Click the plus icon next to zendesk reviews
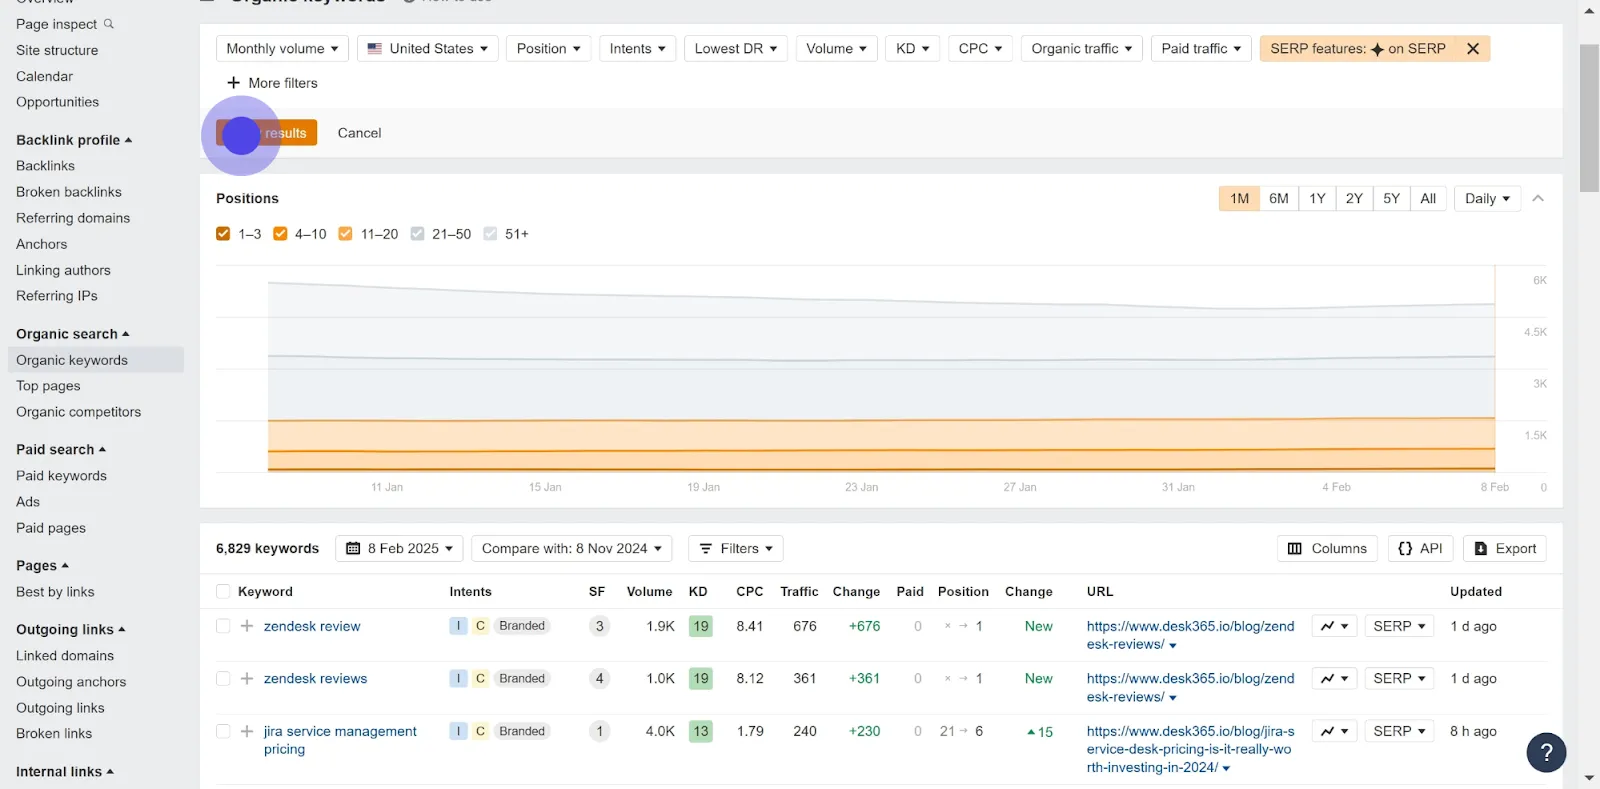The image size is (1600, 789). pos(247,678)
